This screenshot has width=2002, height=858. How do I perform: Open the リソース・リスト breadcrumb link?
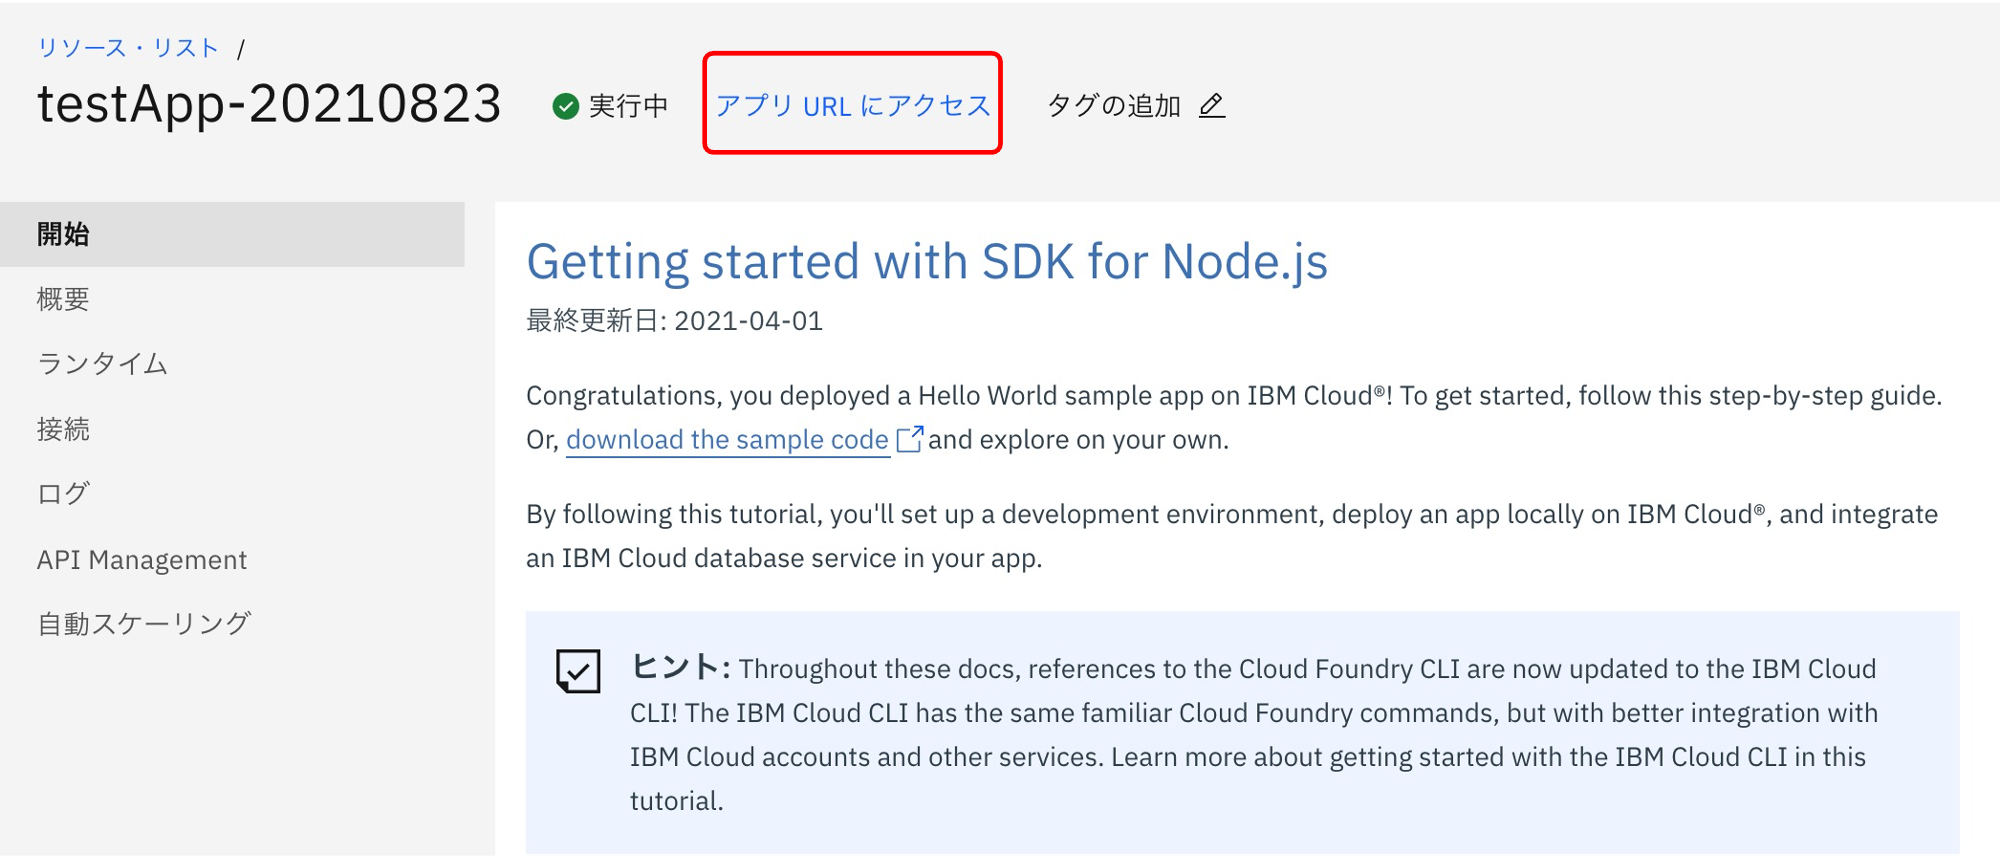tap(128, 48)
